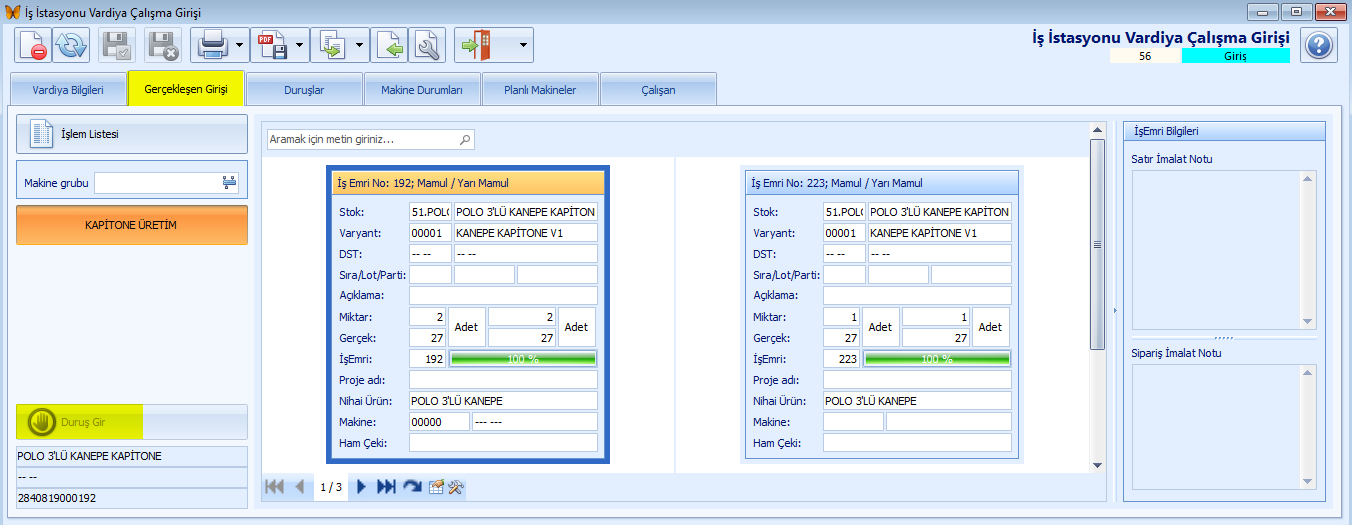Image resolution: width=1352 pixels, height=525 pixels.
Task: Click the PDF export icon
Action: pos(272,45)
